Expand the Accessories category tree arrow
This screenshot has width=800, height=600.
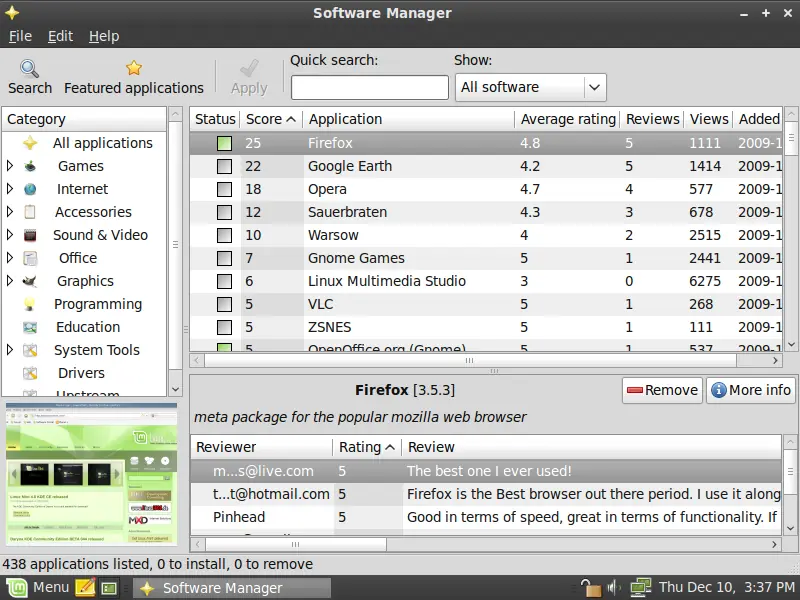[10, 212]
